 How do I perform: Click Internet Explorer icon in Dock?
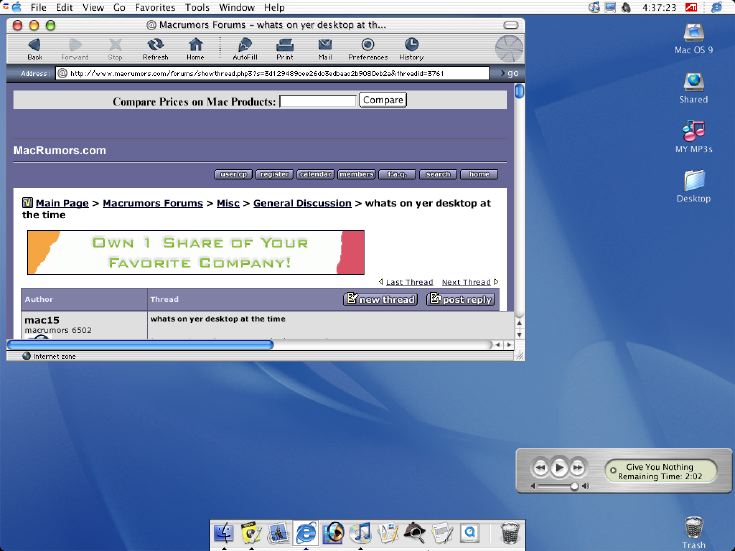pos(306,534)
